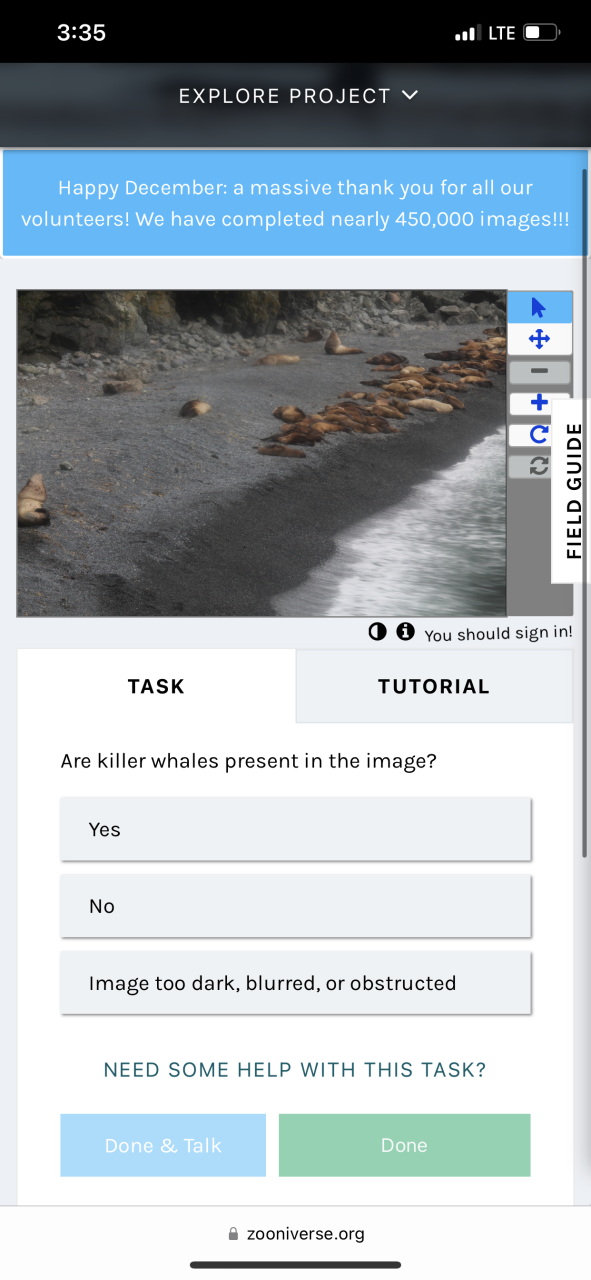Screen dimensions: 591x1280
Task: Click the zooniverse.org address bar
Action: click(296, 1233)
